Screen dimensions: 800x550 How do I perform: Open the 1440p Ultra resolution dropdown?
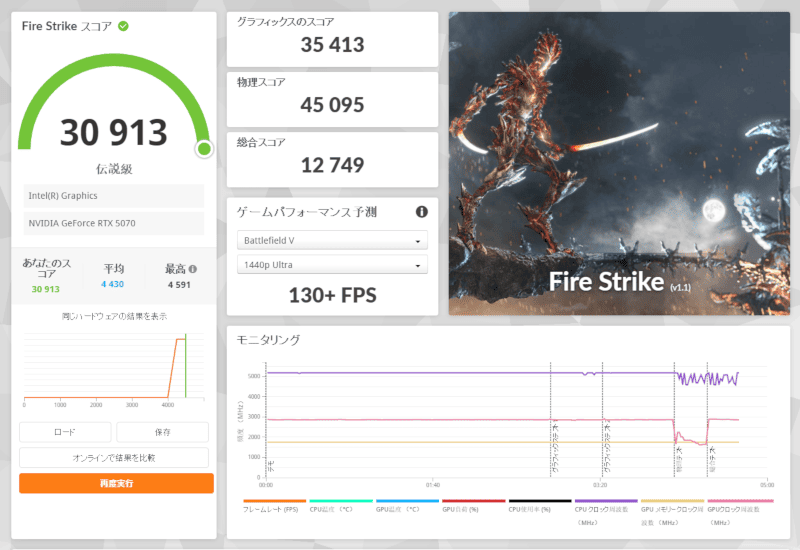point(333,265)
